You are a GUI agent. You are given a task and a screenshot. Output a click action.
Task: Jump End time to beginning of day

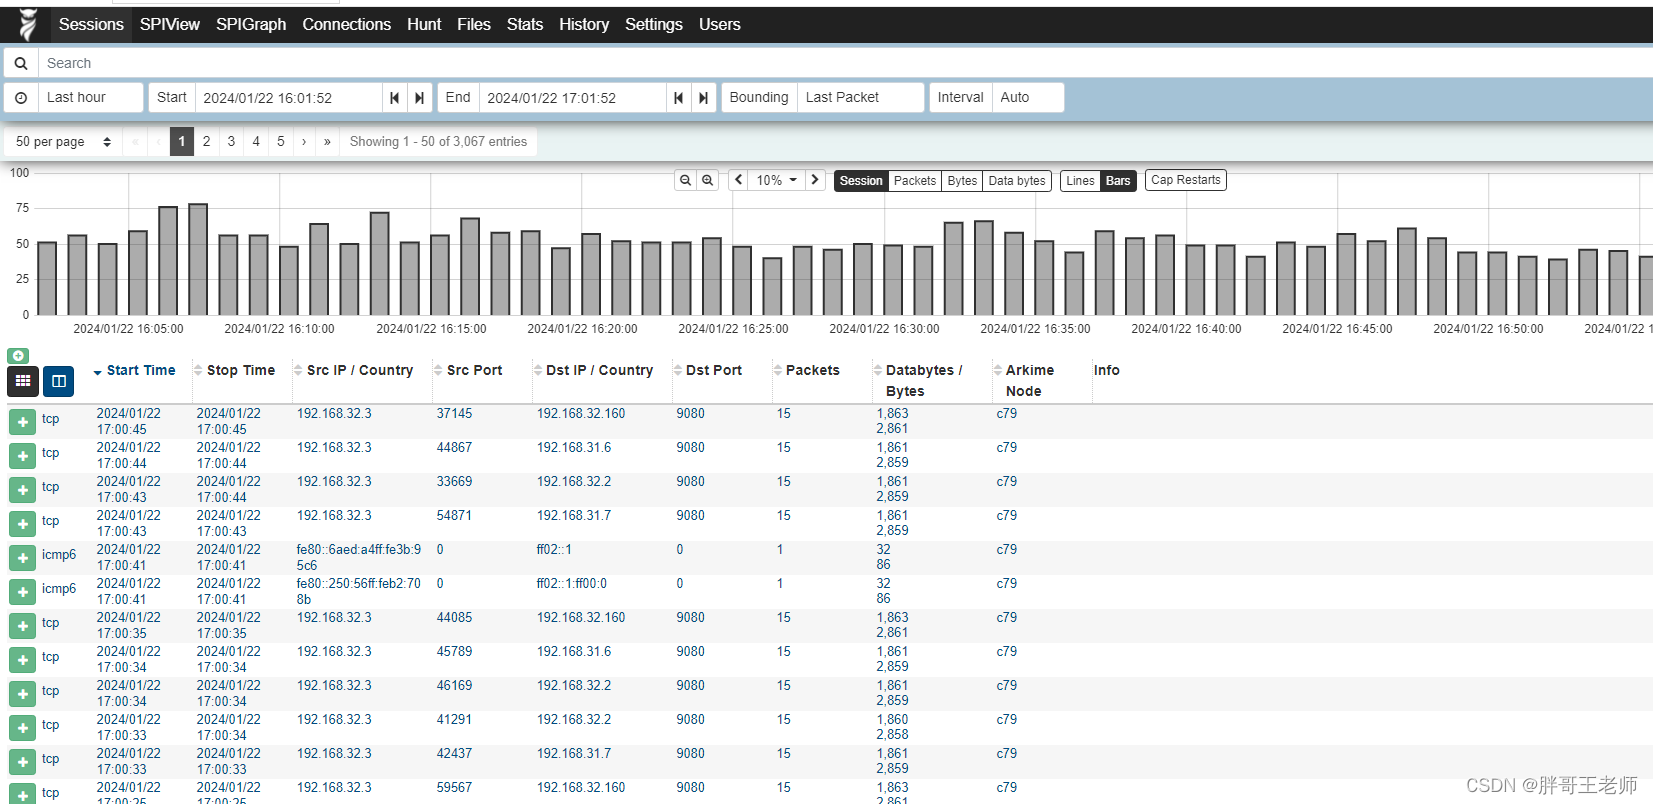pyautogui.click(x=679, y=98)
